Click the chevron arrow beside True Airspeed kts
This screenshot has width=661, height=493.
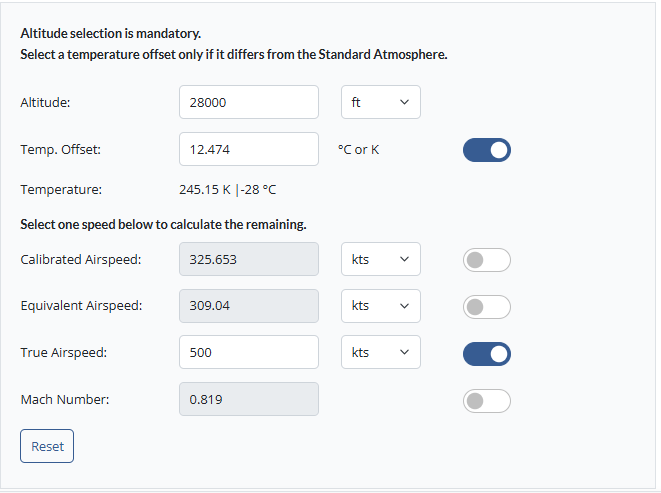coord(404,352)
